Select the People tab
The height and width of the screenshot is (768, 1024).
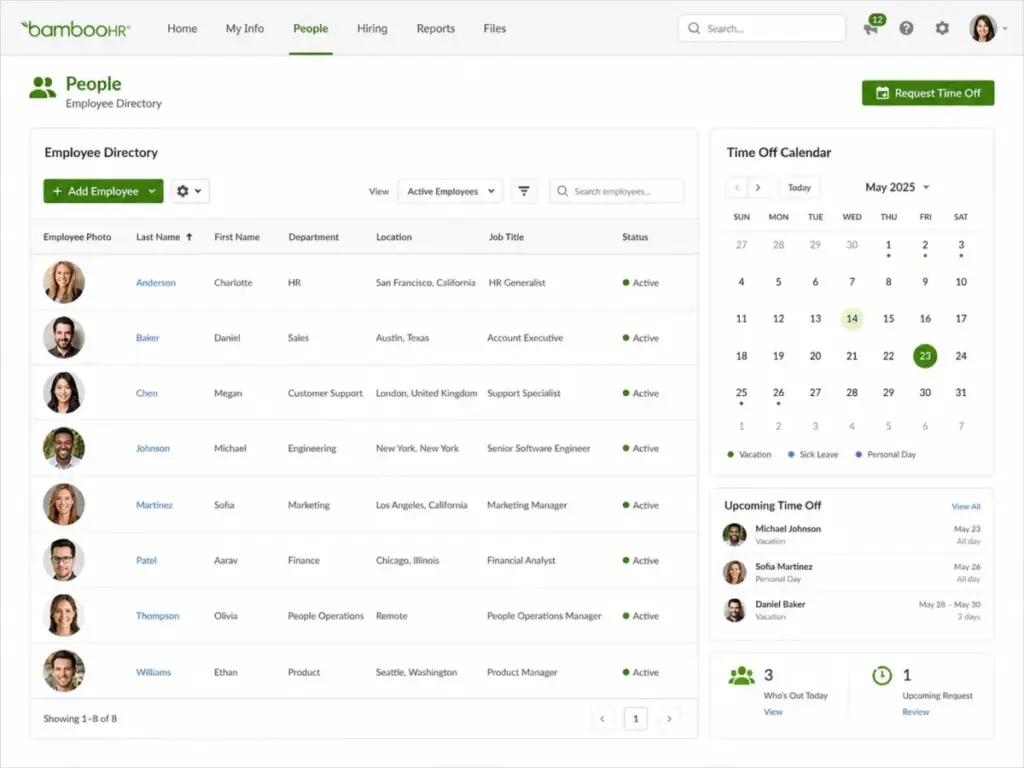coord(311,29)
